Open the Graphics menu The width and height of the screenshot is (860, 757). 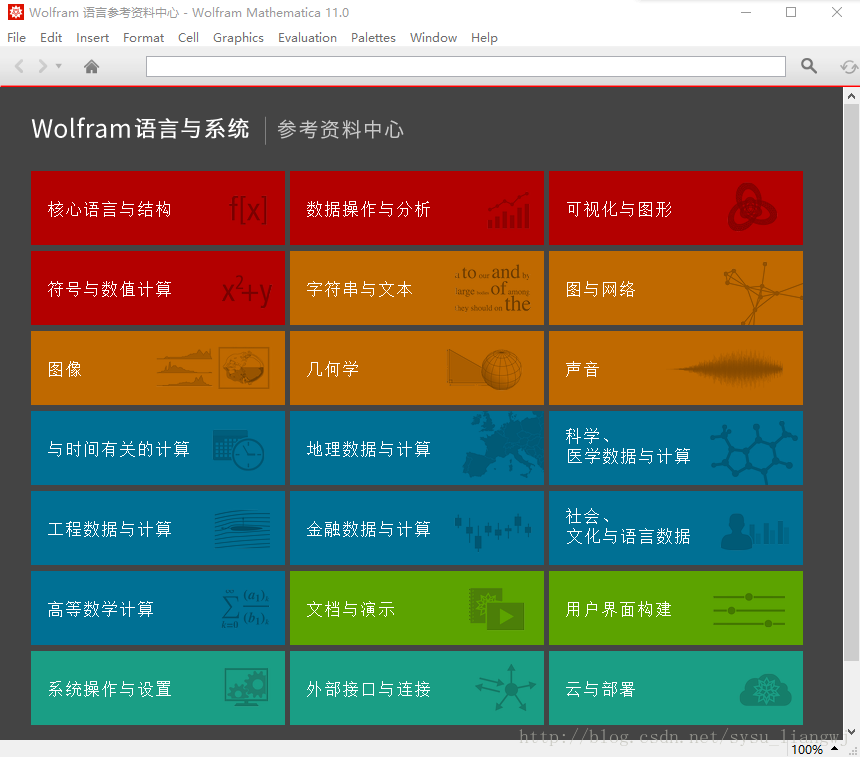pyautogui.click(x=238, y=37)
